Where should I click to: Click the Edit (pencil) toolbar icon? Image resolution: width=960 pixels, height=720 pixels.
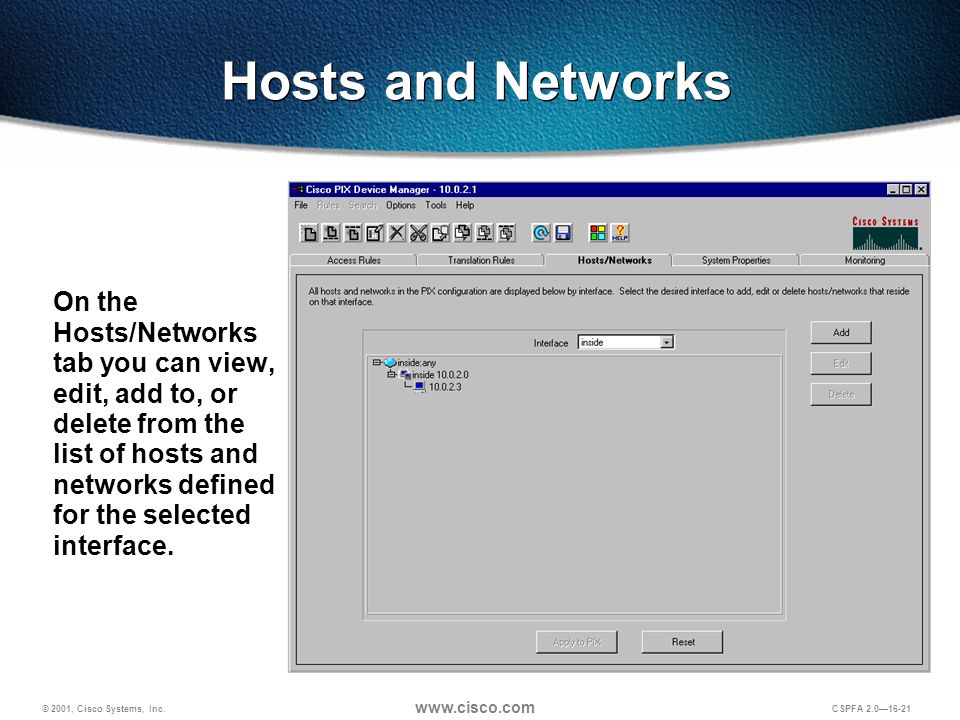[x=375, y=233]
